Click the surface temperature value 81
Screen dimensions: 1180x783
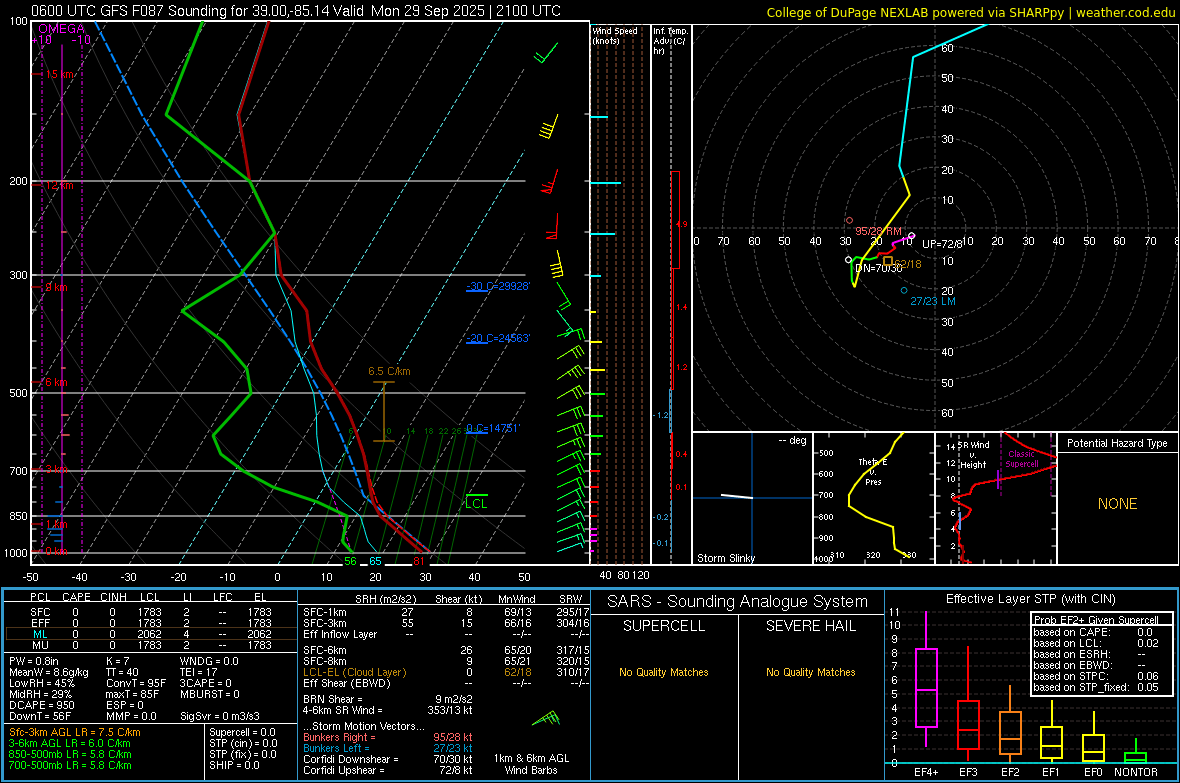click(x=418, y=561)
